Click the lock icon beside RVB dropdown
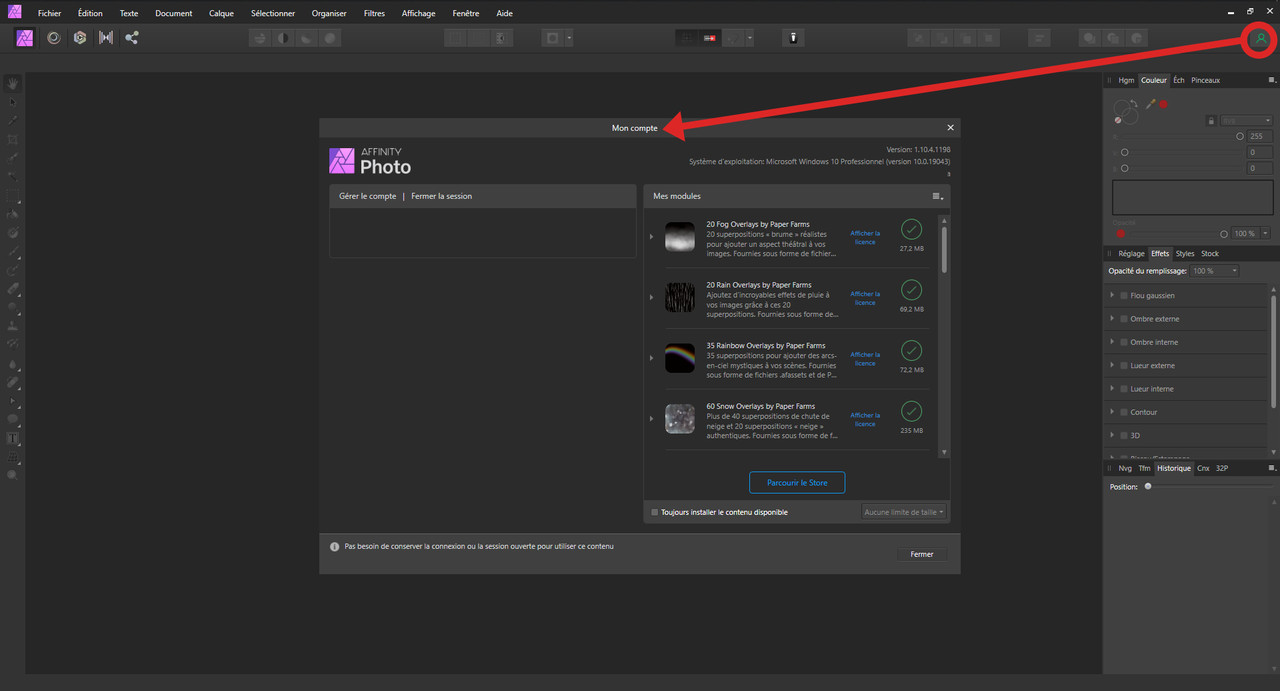This screenshot has width=1280, height=691. 1211,120
